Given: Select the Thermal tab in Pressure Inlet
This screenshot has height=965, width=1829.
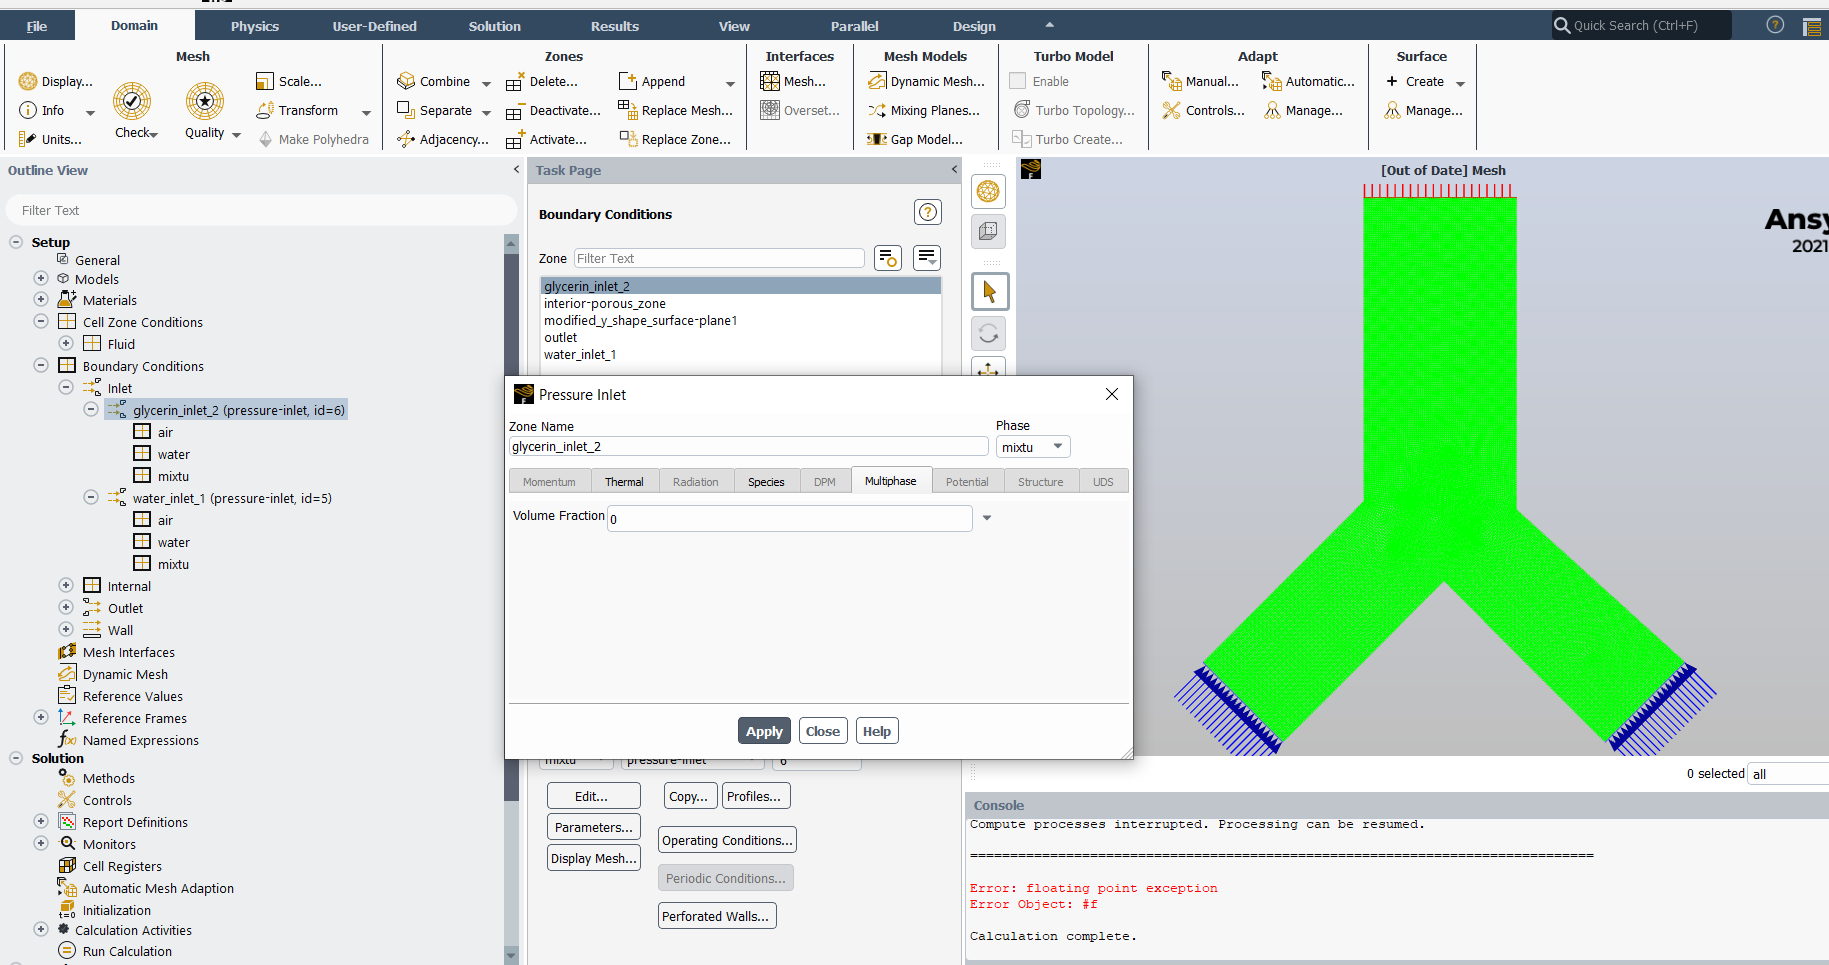Looking at the screenshot, I should click(624, 482).
